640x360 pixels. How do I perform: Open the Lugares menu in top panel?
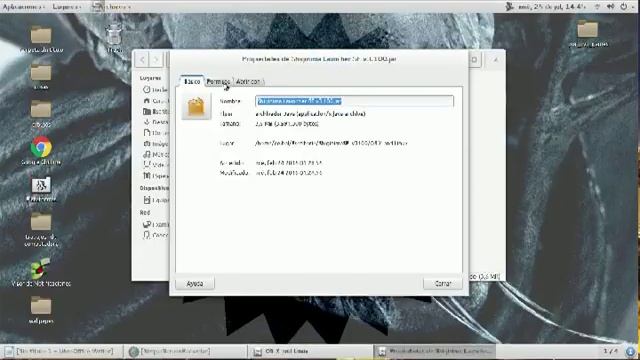pyautogui.click(x=67, y=7)
